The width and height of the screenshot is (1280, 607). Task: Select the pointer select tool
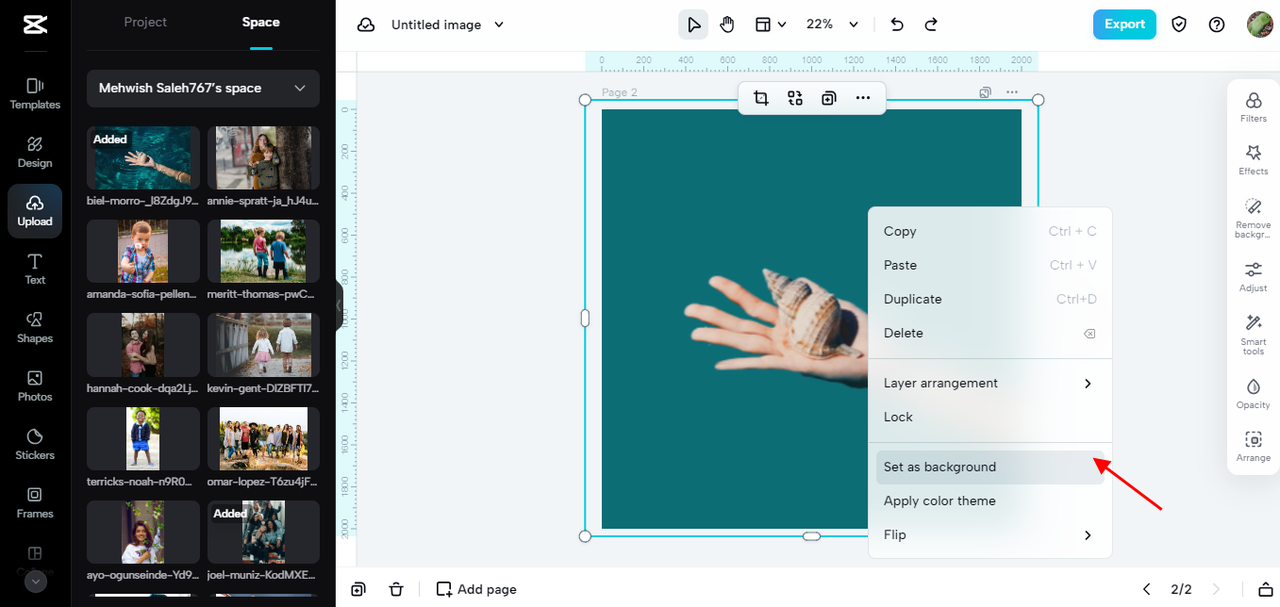click(x=693, y=25)
